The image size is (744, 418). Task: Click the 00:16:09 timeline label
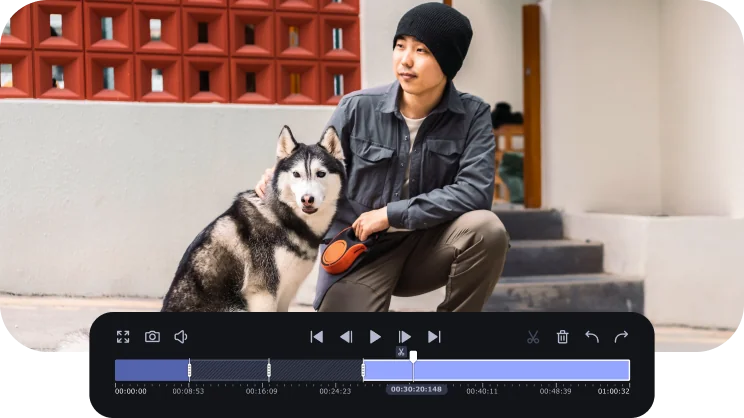tap(261, 391)
